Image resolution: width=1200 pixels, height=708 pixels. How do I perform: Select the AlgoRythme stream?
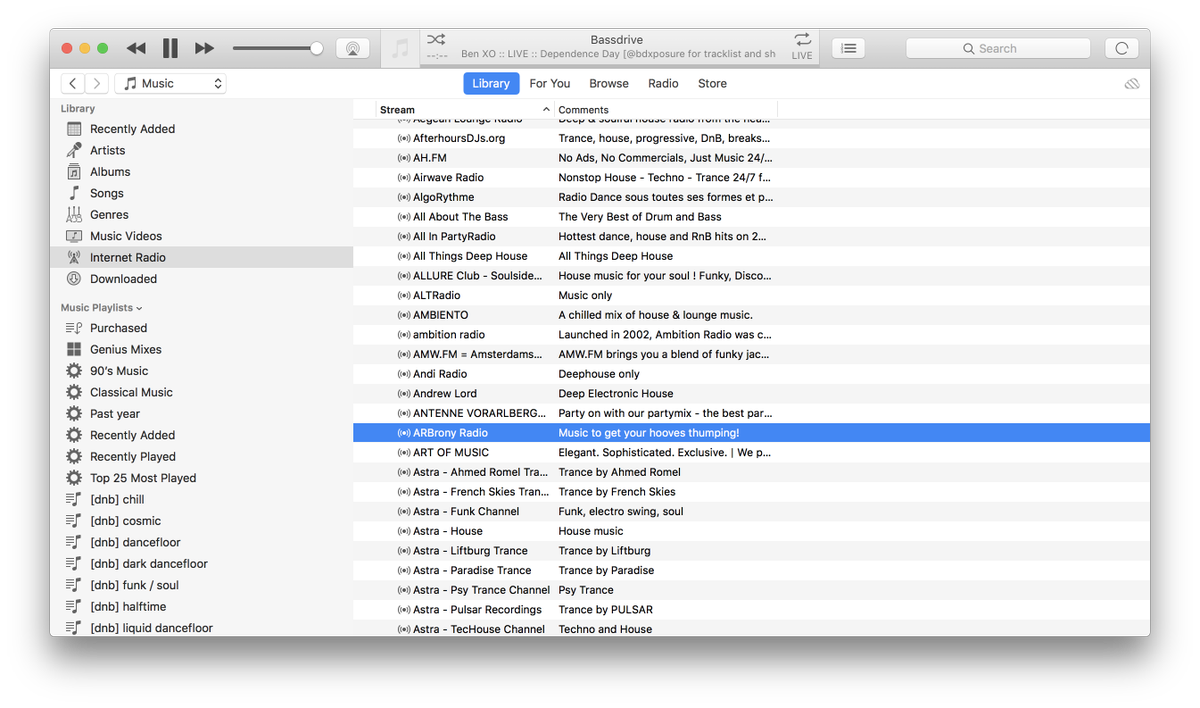751,197
